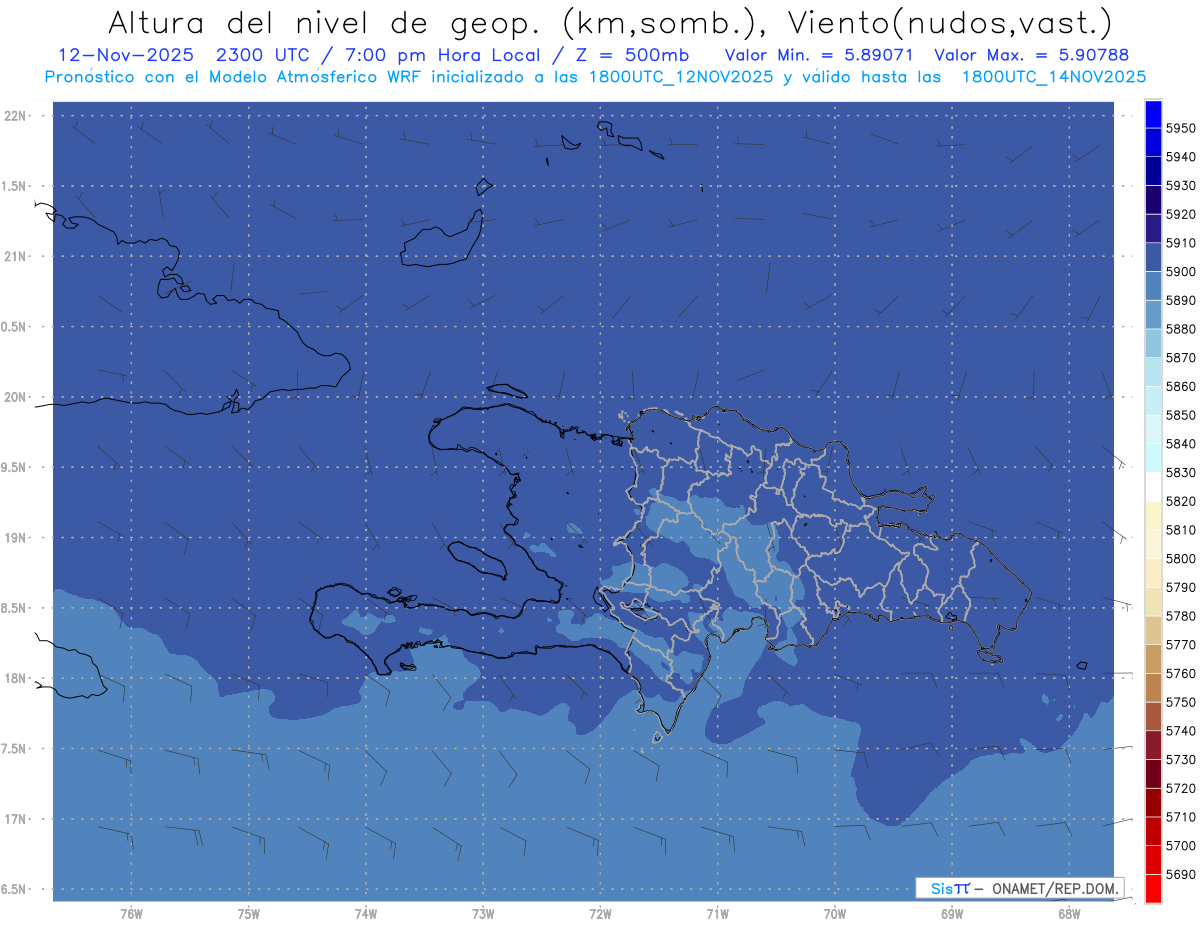Click the '5760' colorbar value
1200x927 pixels.
click(1181, 673)
